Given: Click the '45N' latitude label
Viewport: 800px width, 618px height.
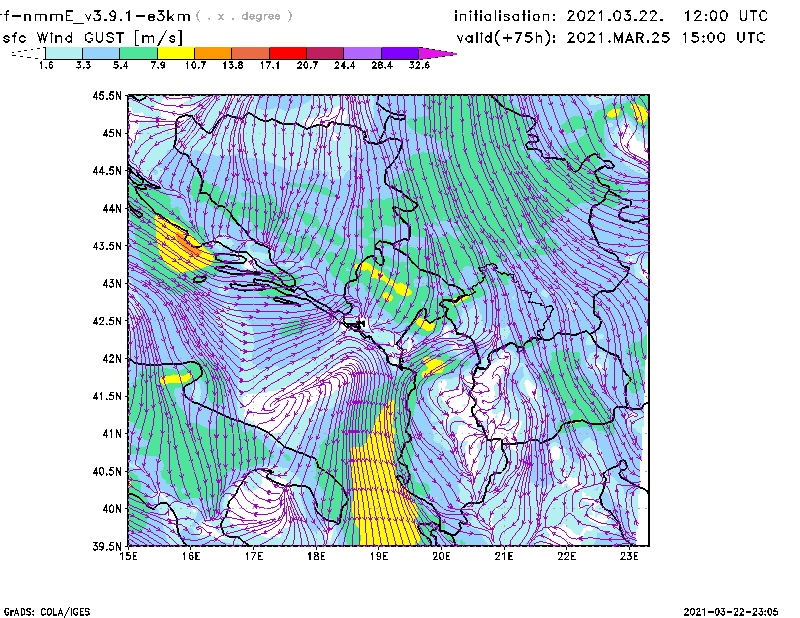Looking at the screenshot, I should click(112, 133).
